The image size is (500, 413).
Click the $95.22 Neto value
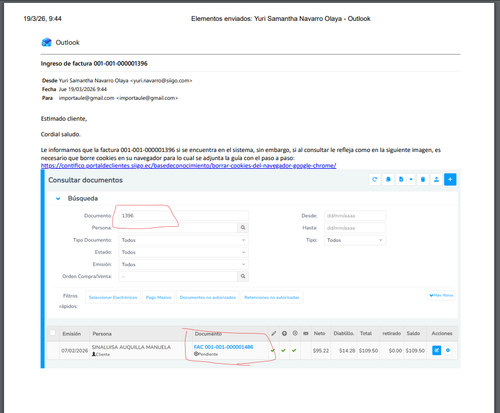point(321,351)
